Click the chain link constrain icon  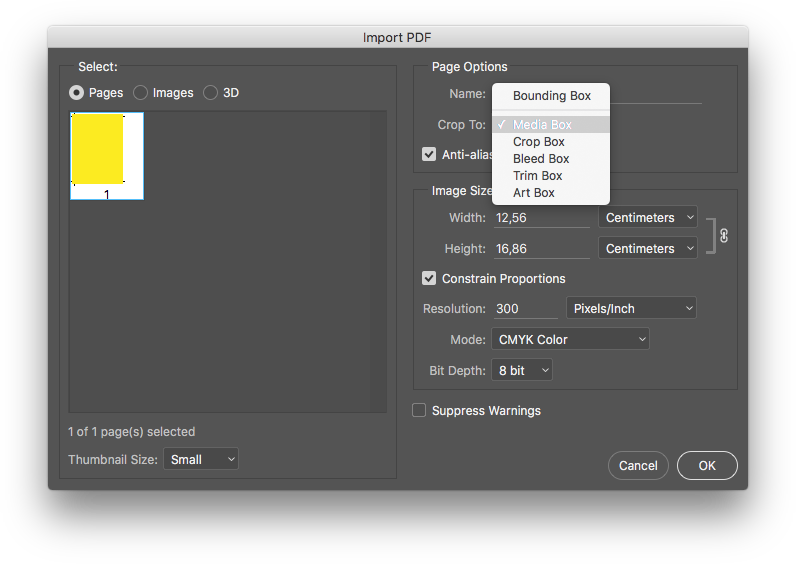point(723,236)
